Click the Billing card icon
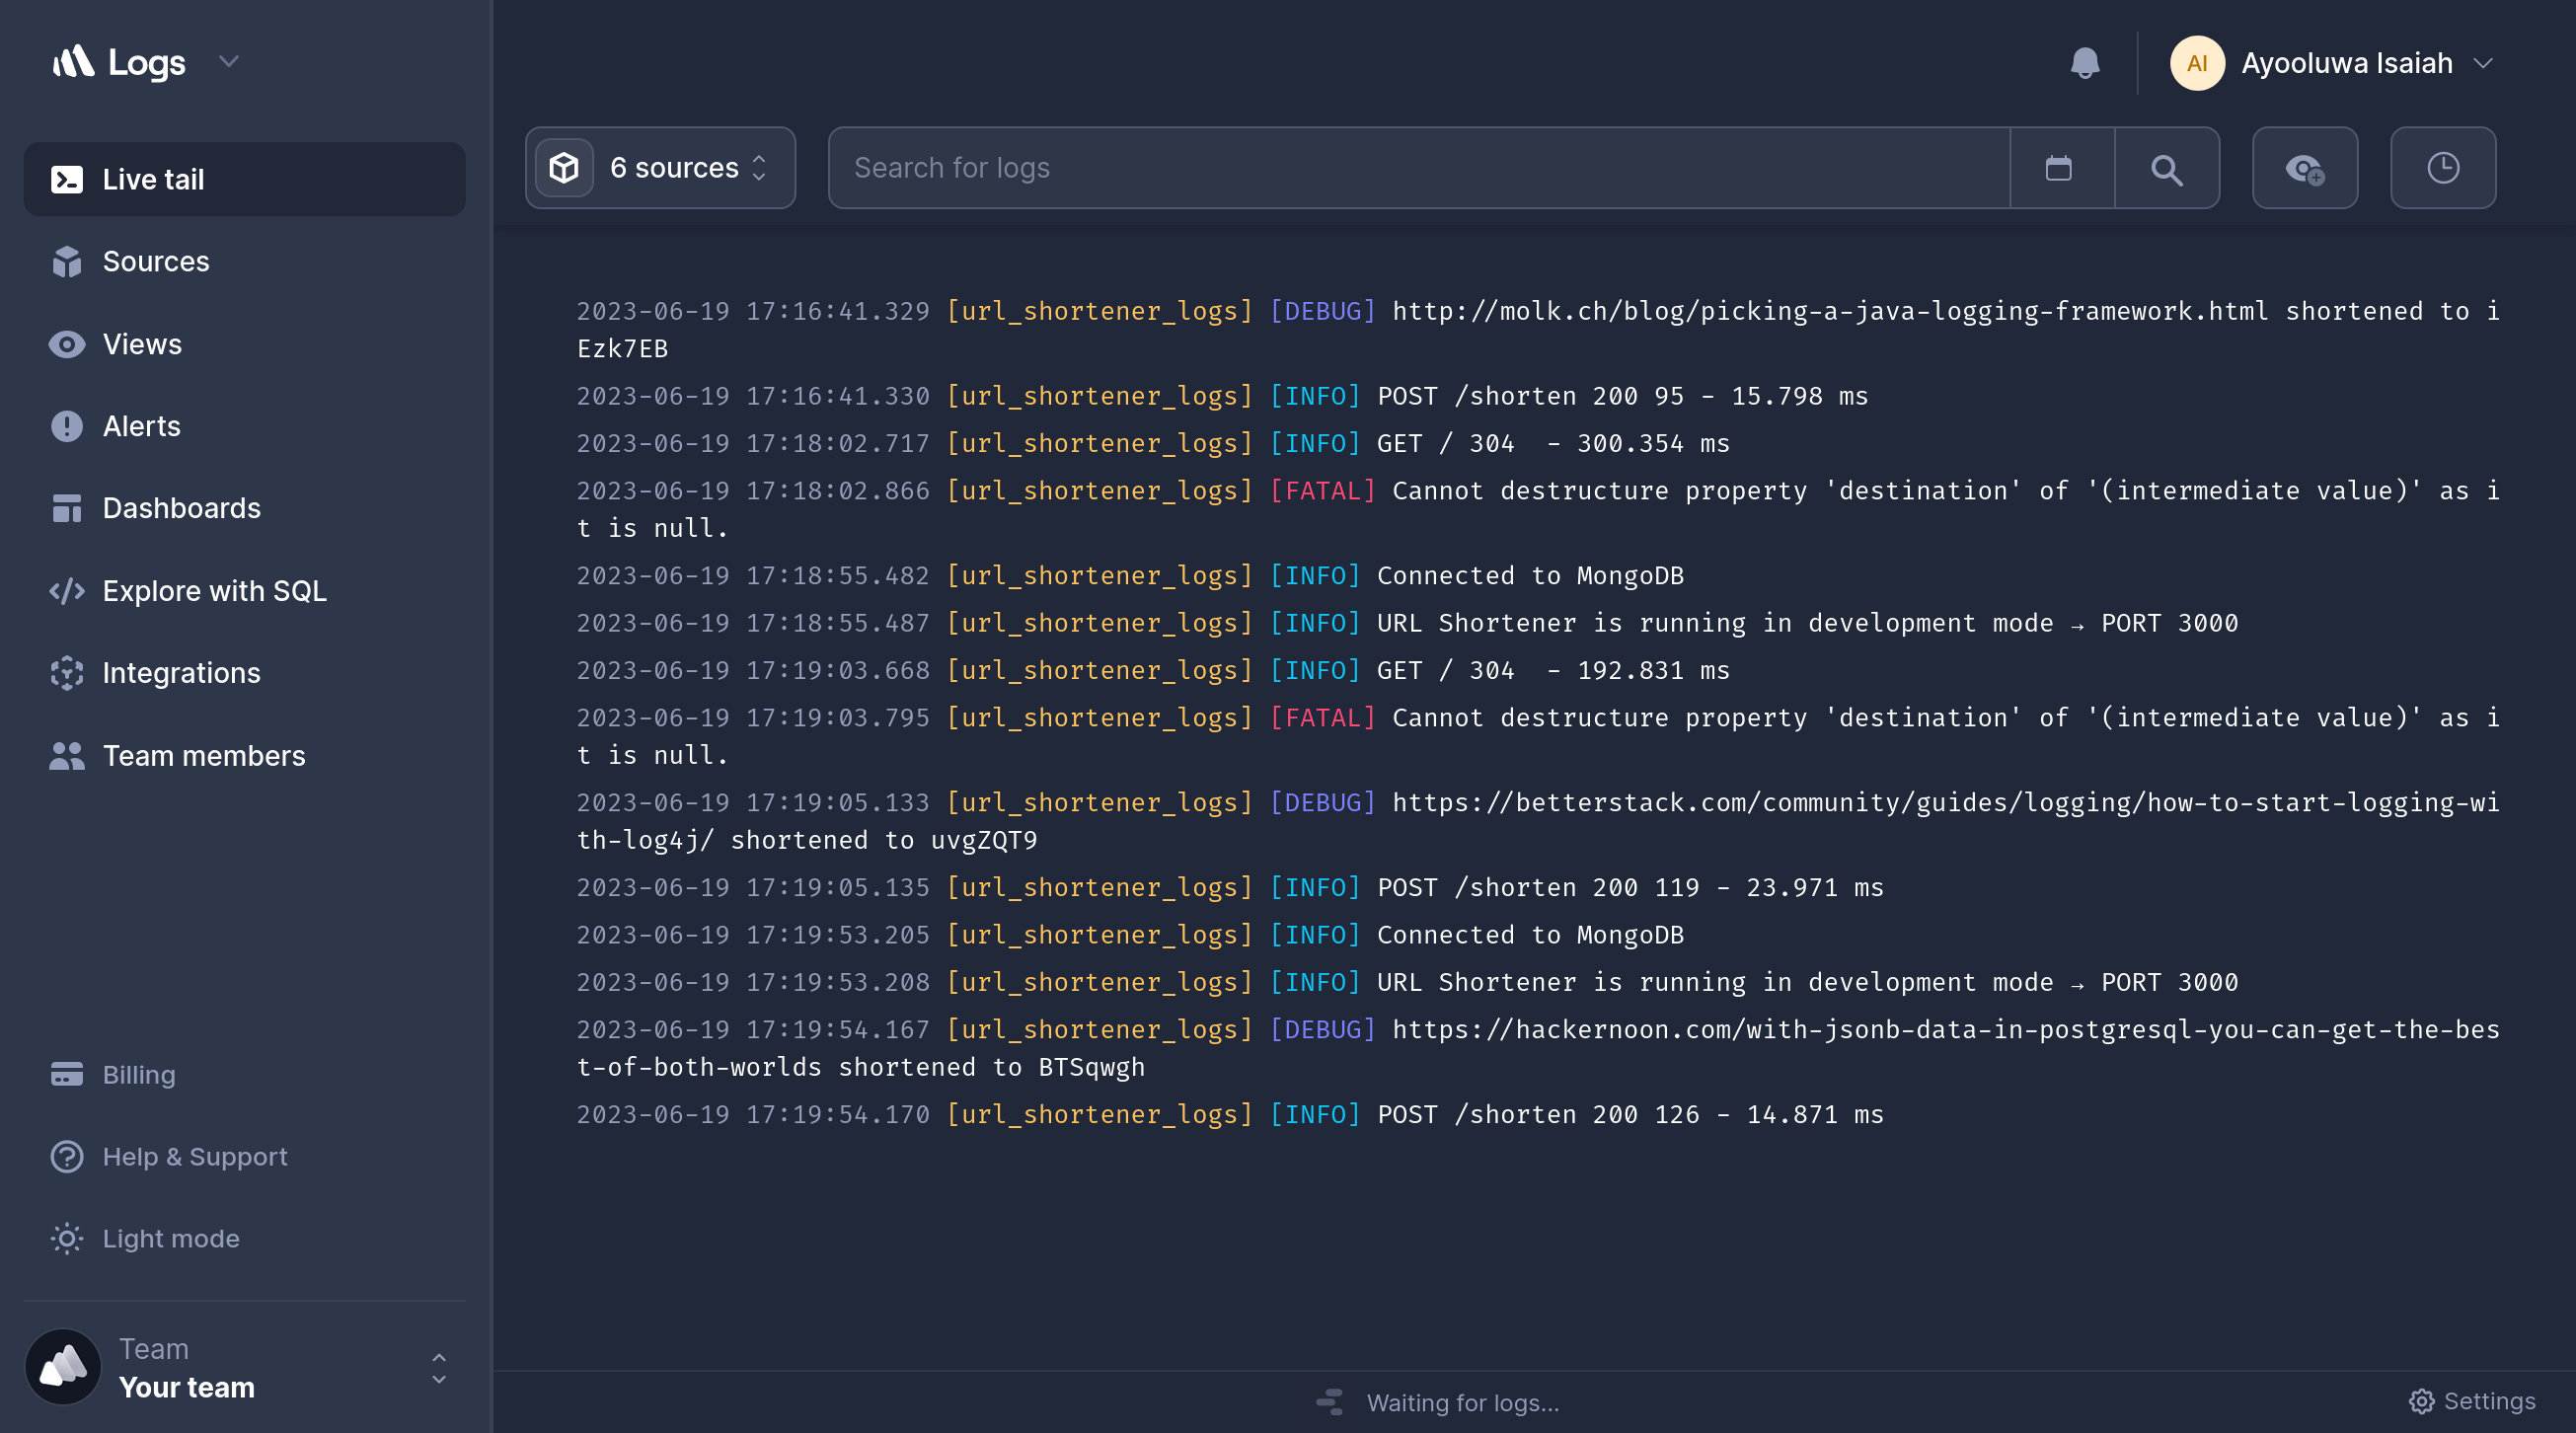Screen dimensions: 2576x1433 67,1074
